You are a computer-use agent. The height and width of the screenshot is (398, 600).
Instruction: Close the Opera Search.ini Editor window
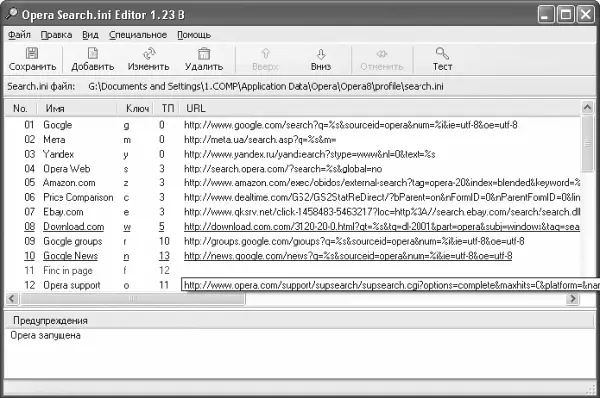585,15
